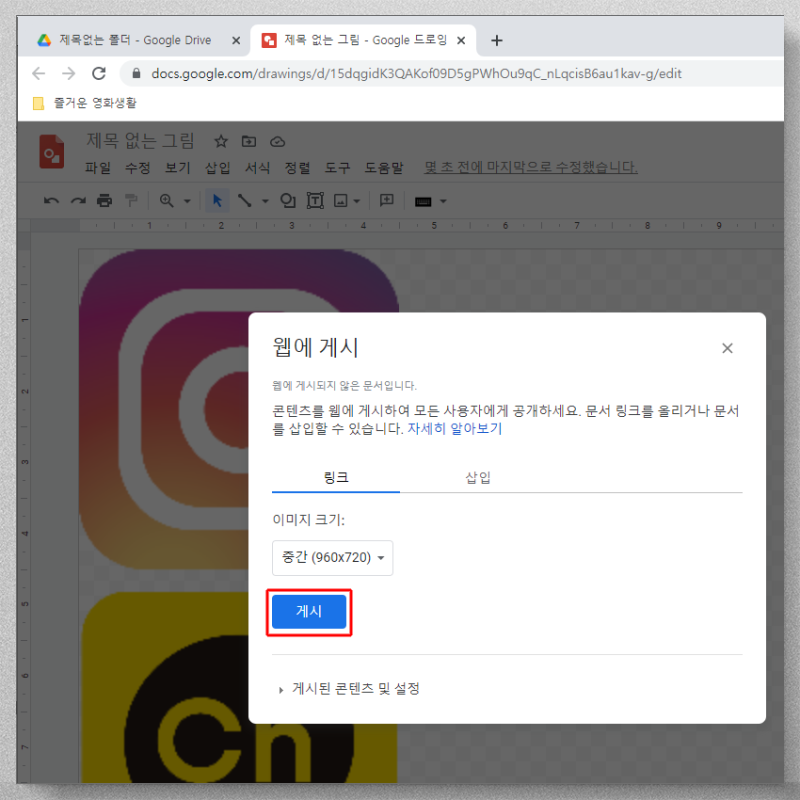
Task: Open the zoom dropdown arrow
Action: (187, 201)
